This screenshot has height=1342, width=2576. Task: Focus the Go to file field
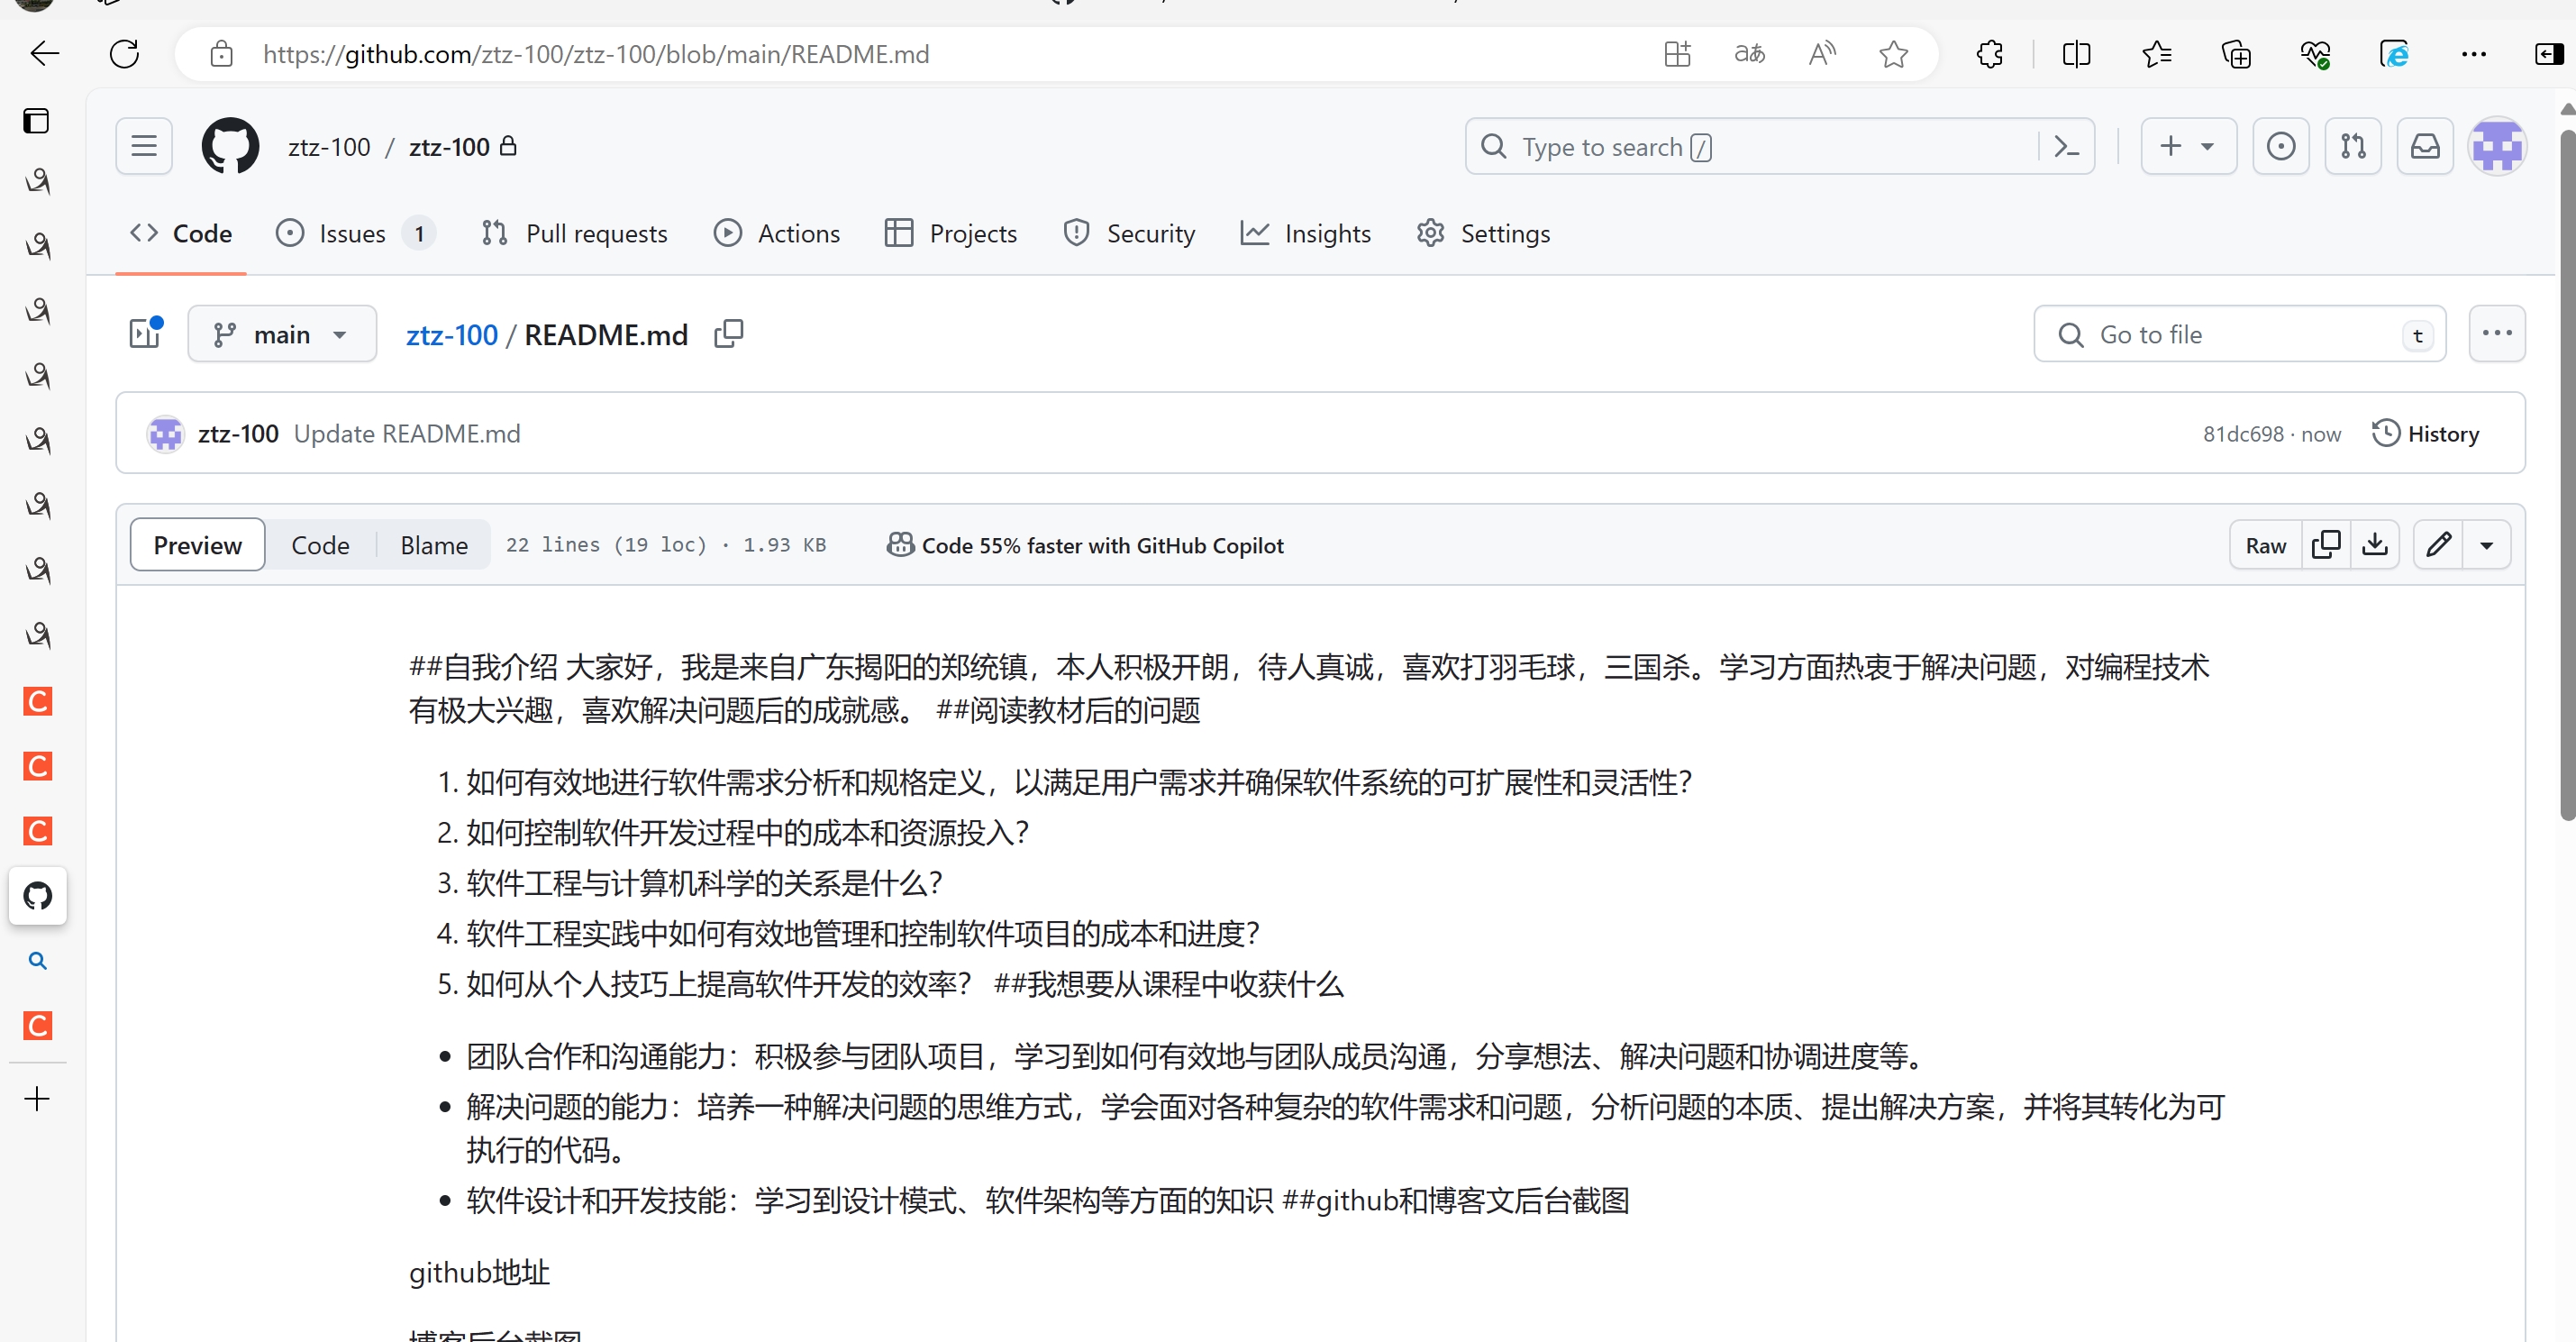2240,335
